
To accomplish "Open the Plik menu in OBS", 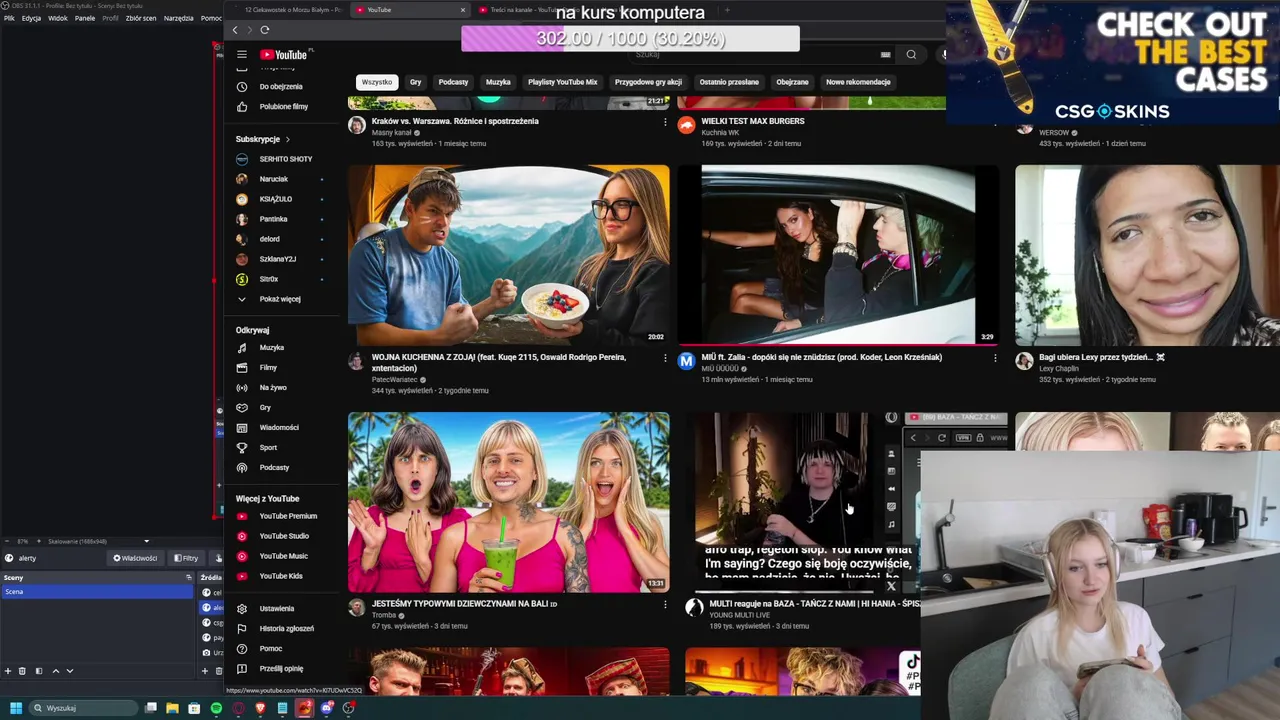I will 9,18.
